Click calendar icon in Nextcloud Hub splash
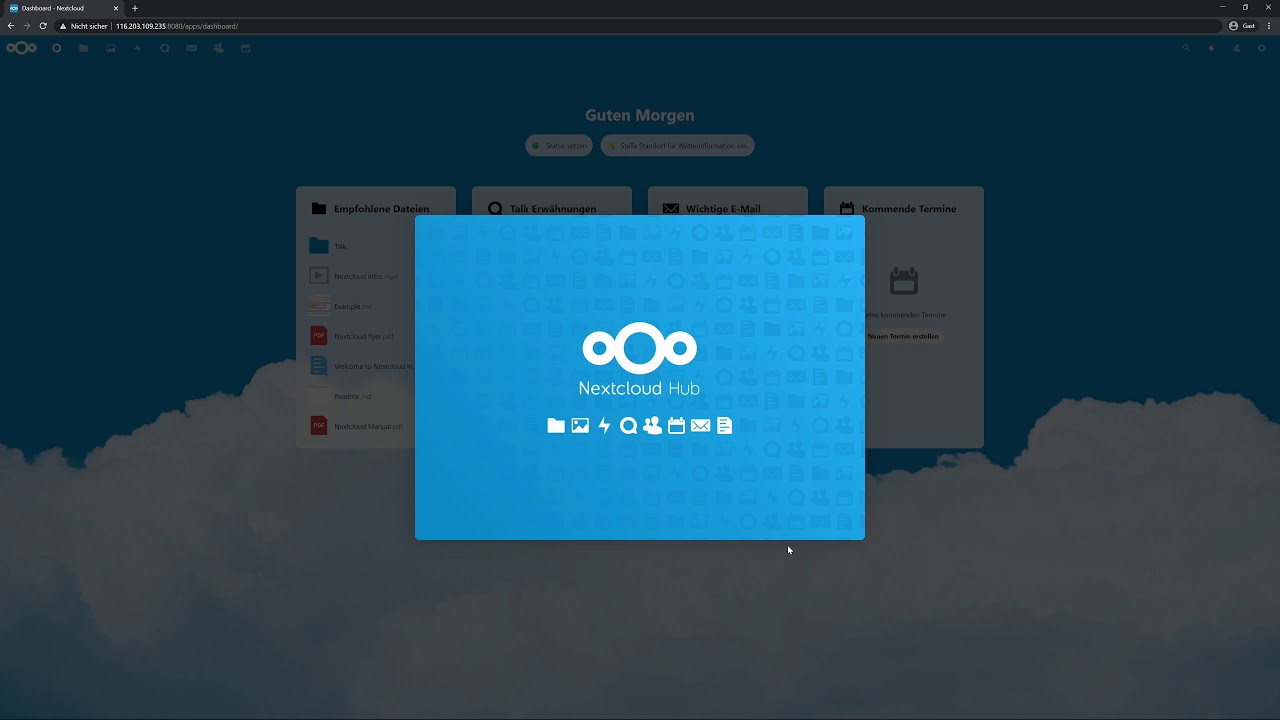This screenshot has width=1280, height=720. [x=676, y=426]
